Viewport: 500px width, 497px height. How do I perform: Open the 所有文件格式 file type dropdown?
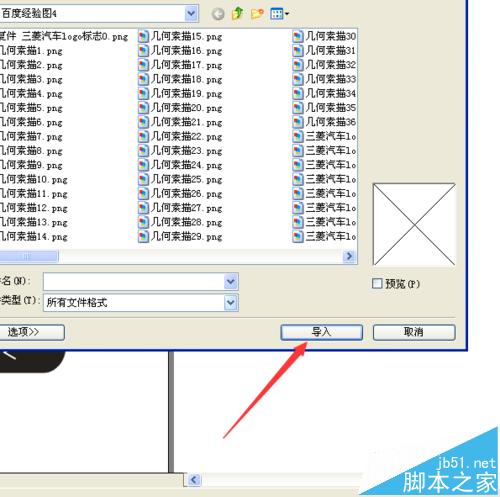231,303
